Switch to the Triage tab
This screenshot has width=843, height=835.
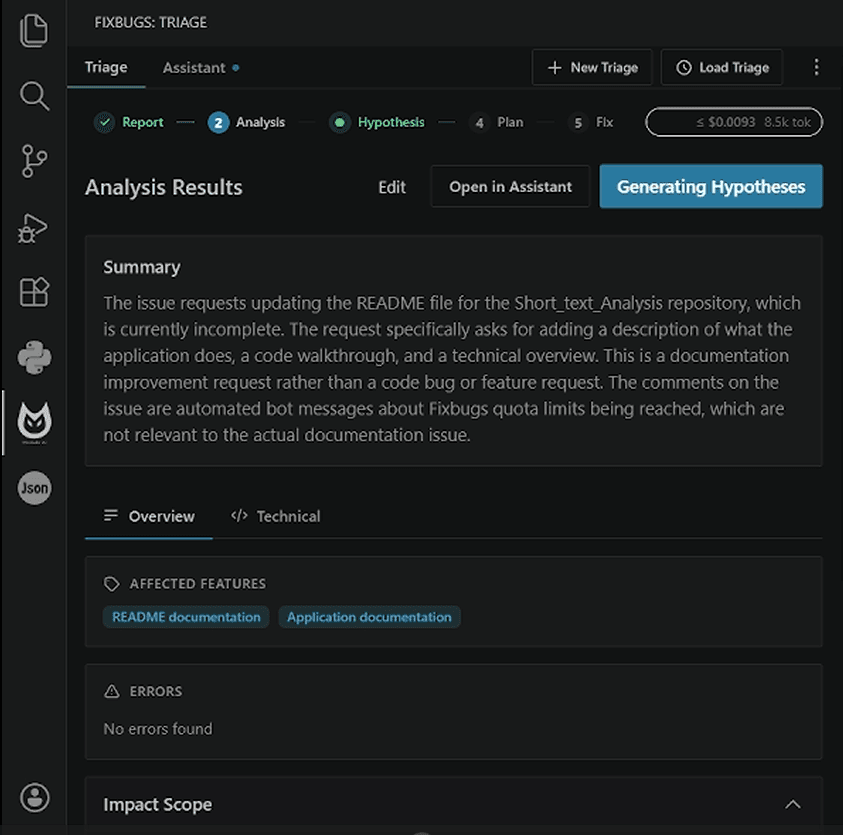pos(106,67)
